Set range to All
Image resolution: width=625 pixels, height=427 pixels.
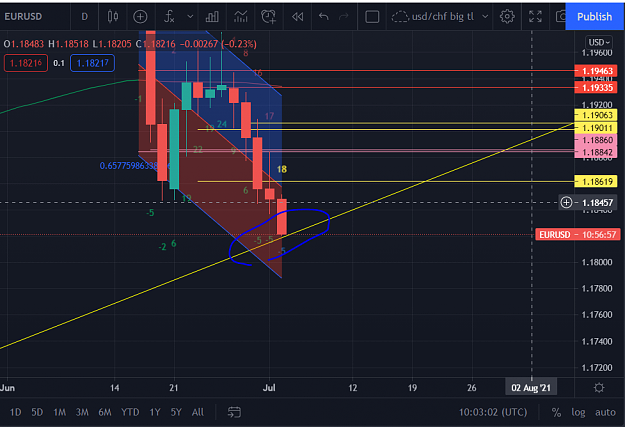coord(198,412)
